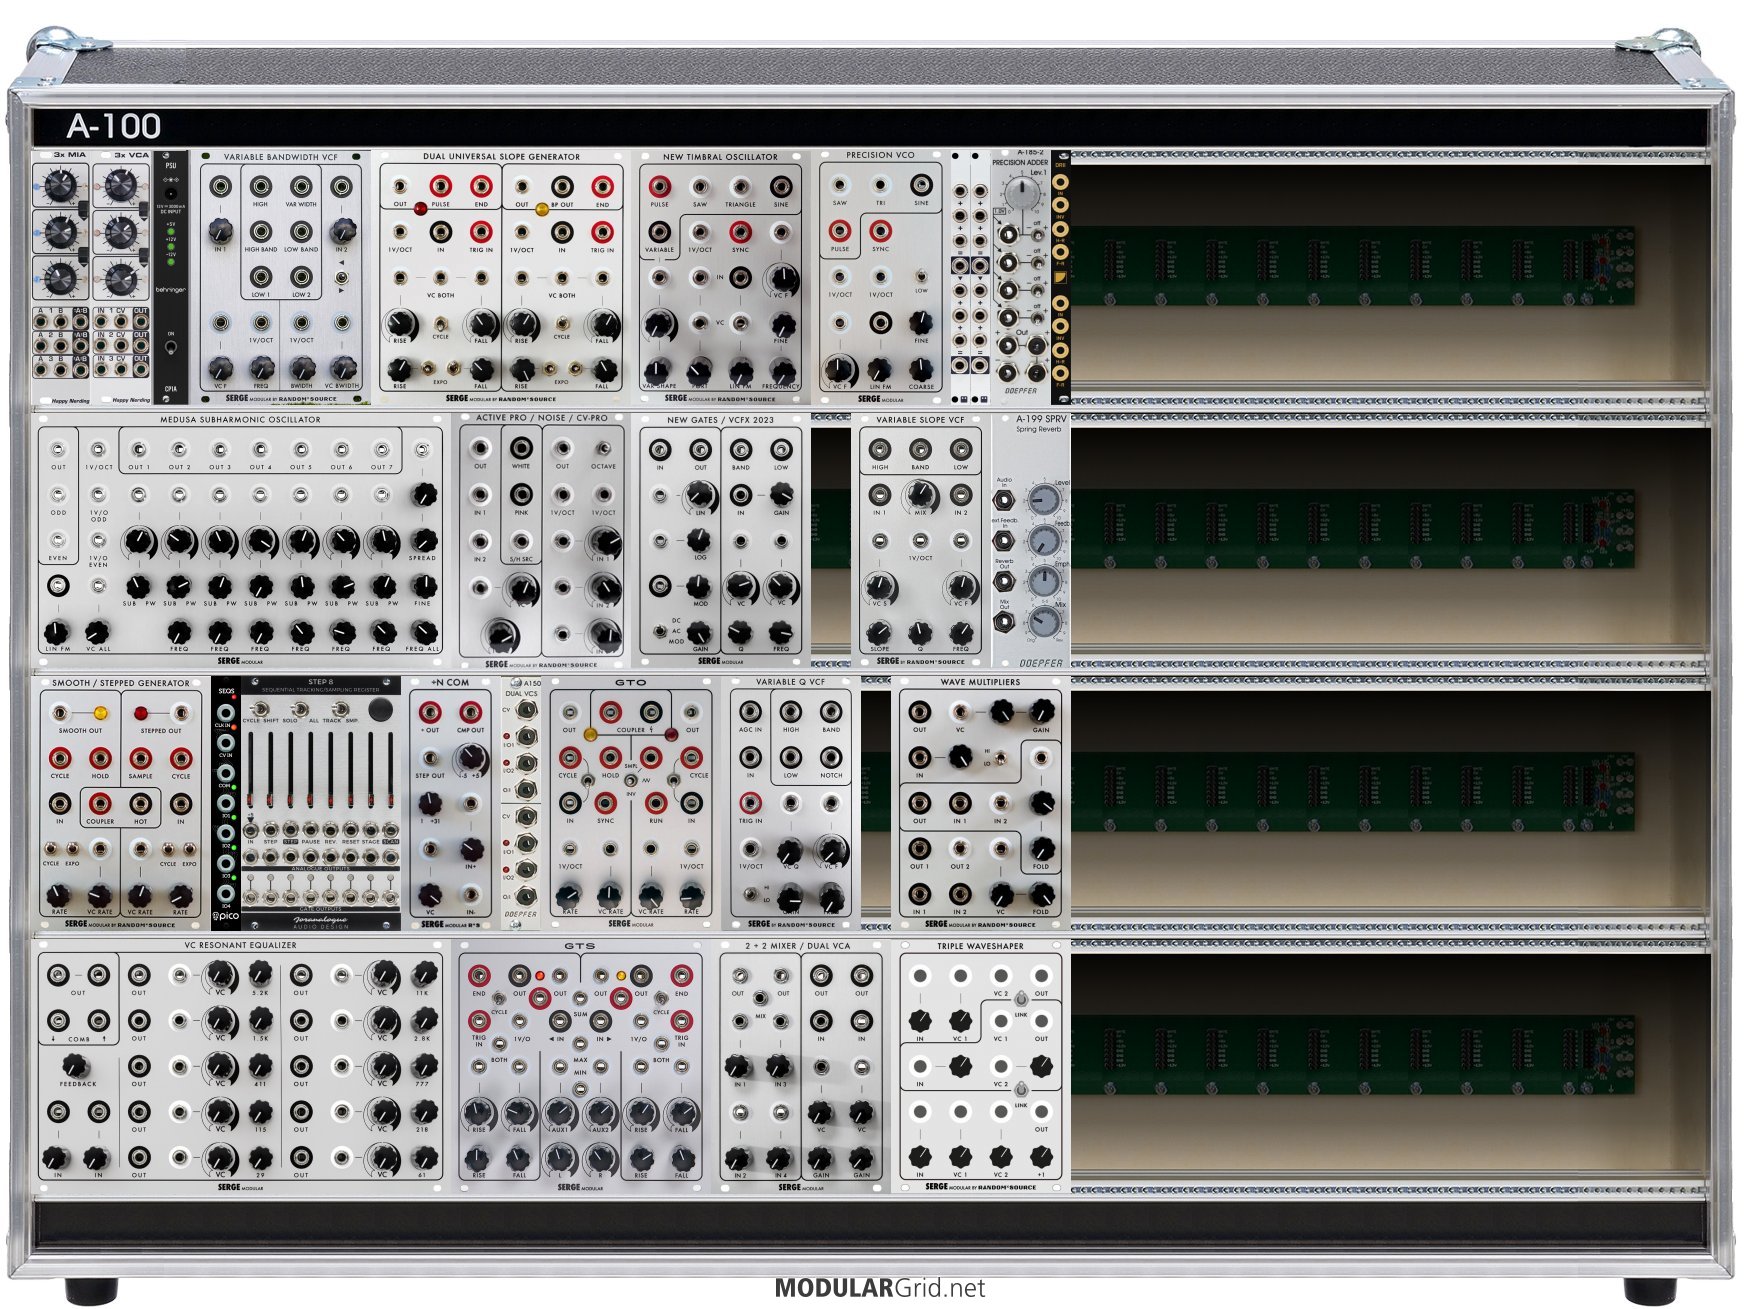The height and width of the screenshot is (1309, 1762).
Task: Click the New Timbral Oscillator title
Action: click(x=720, y=157)
